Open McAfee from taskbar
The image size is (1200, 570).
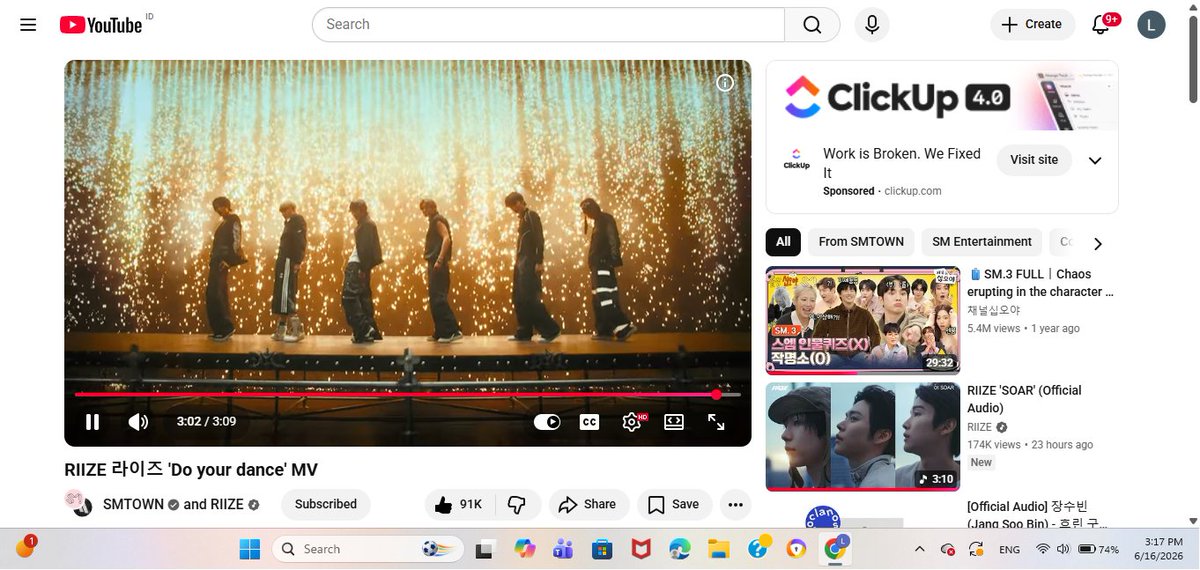tap(641, 549)
